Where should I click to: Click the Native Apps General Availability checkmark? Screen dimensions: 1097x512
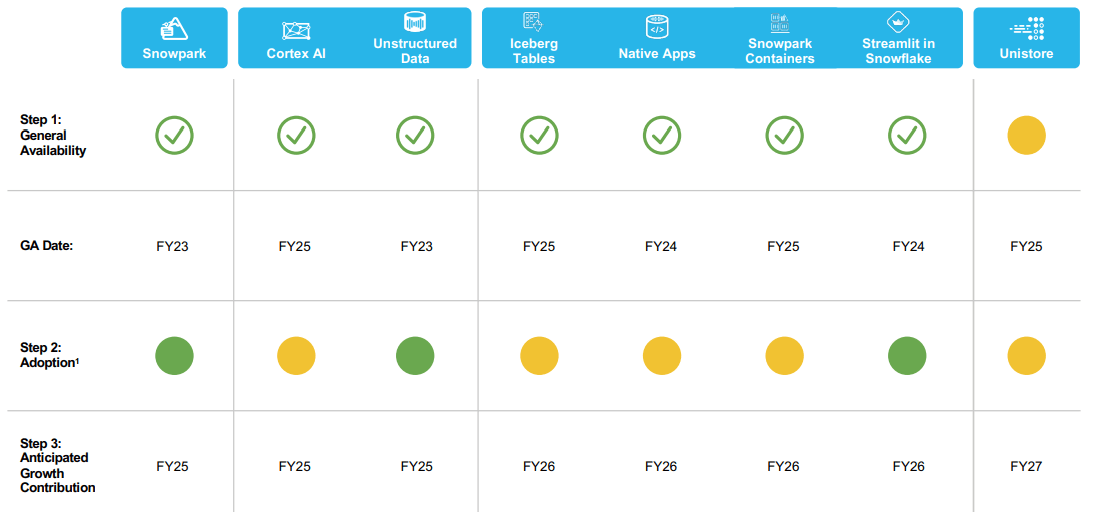pos(660,135)
